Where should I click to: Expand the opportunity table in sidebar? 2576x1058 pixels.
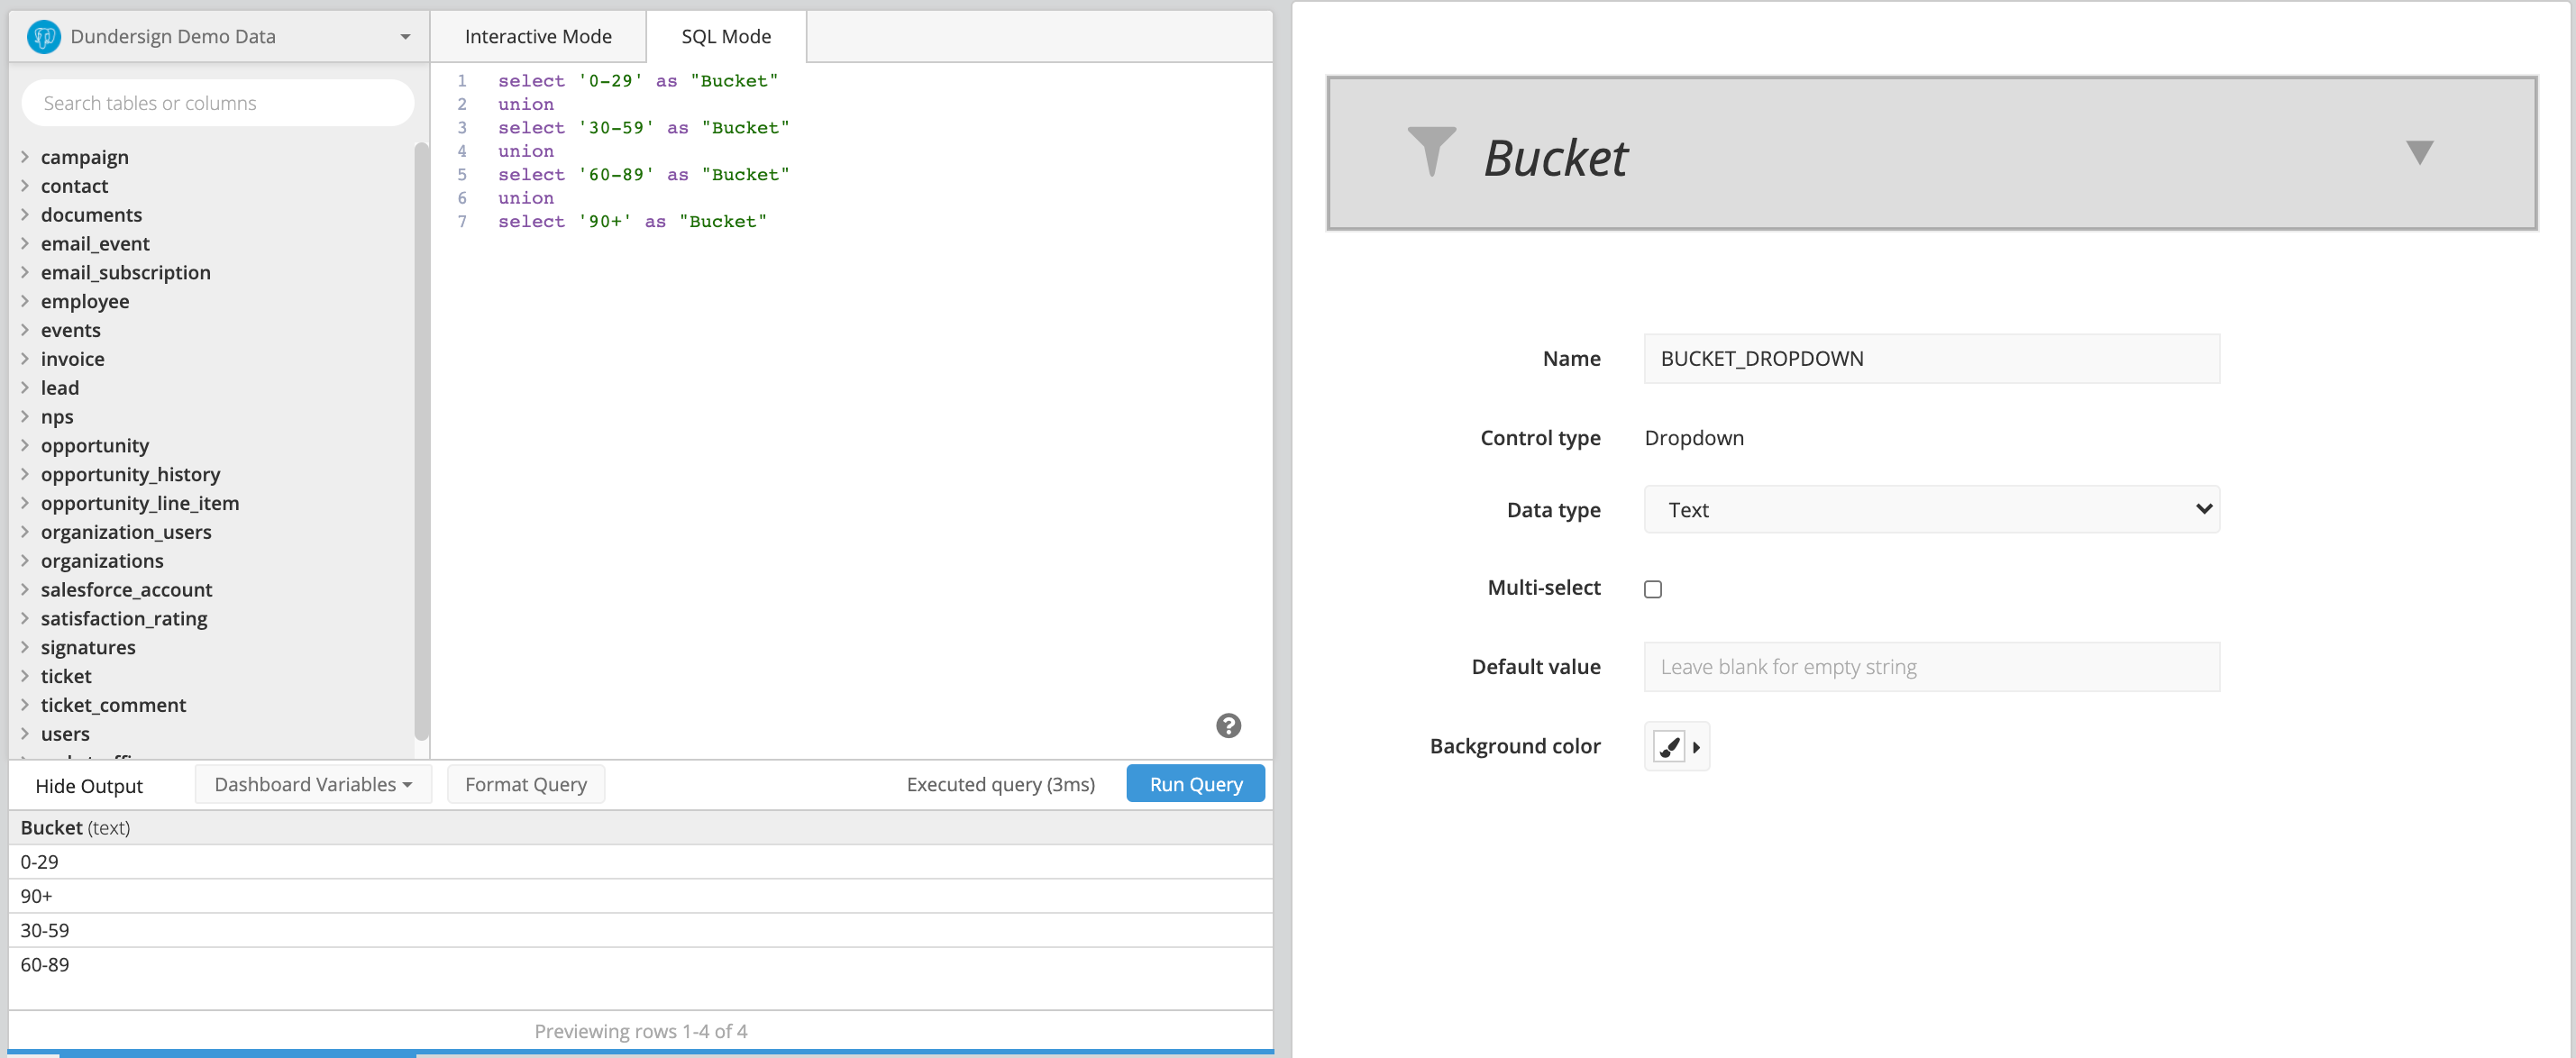click(24, 443)
